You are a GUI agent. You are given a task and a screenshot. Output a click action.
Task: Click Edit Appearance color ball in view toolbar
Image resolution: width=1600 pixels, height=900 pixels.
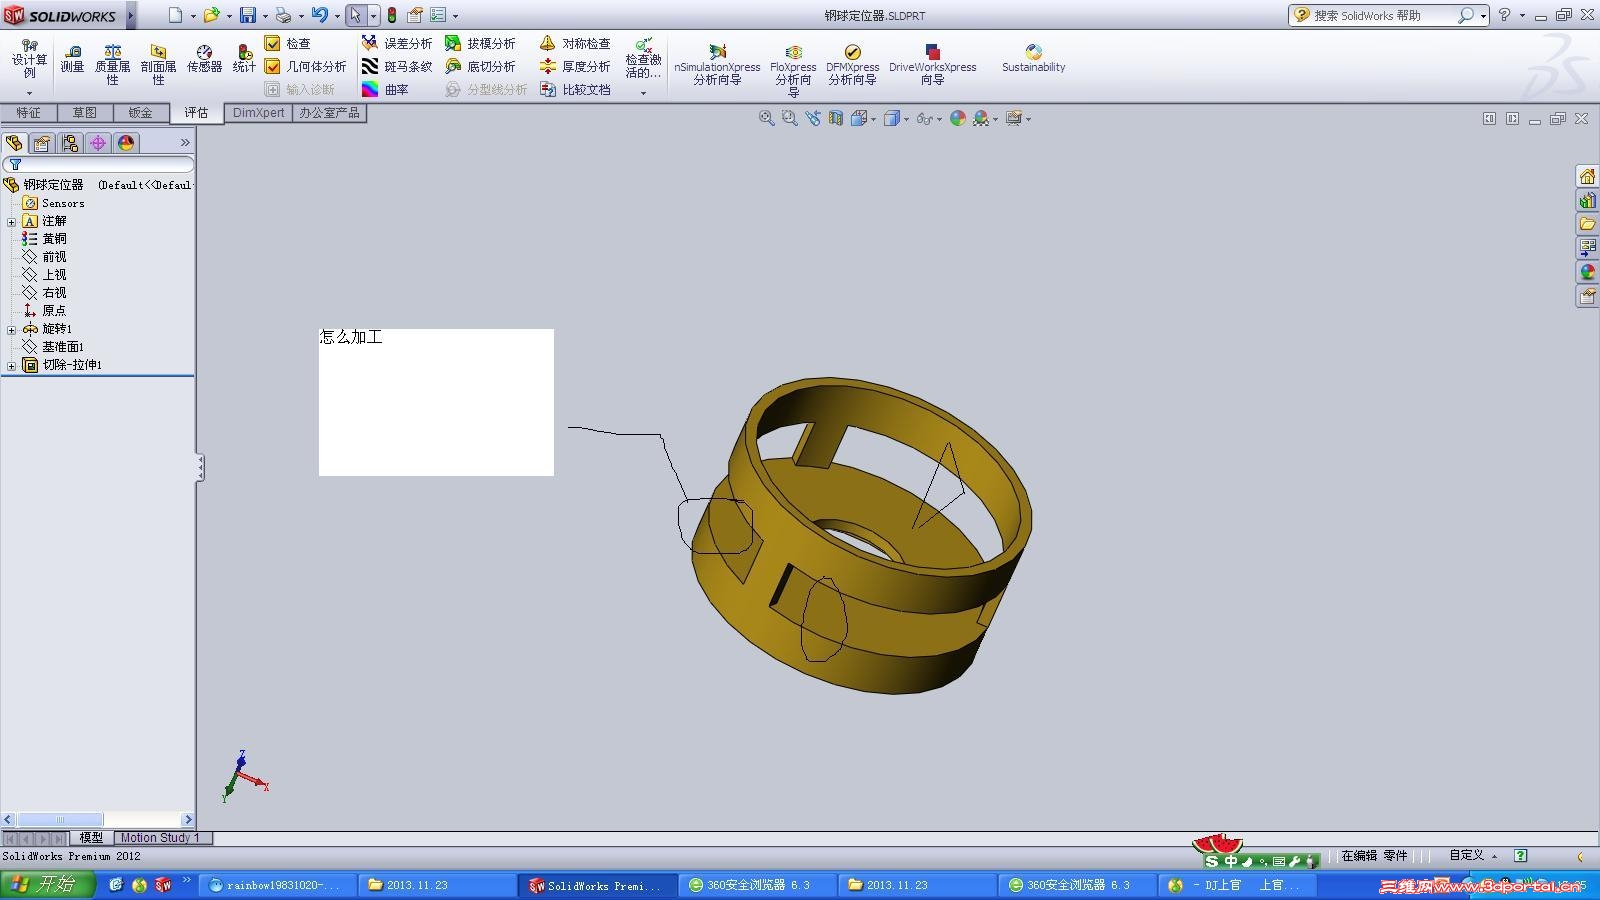click(x=958, y=118)
